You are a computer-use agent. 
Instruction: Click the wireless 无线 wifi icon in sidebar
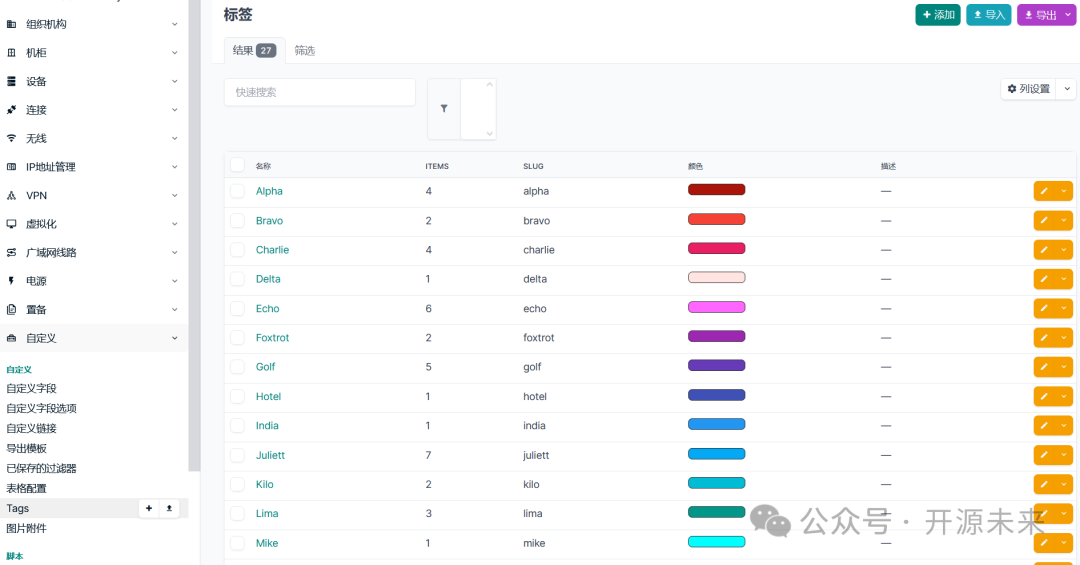[x=11, y=138]
